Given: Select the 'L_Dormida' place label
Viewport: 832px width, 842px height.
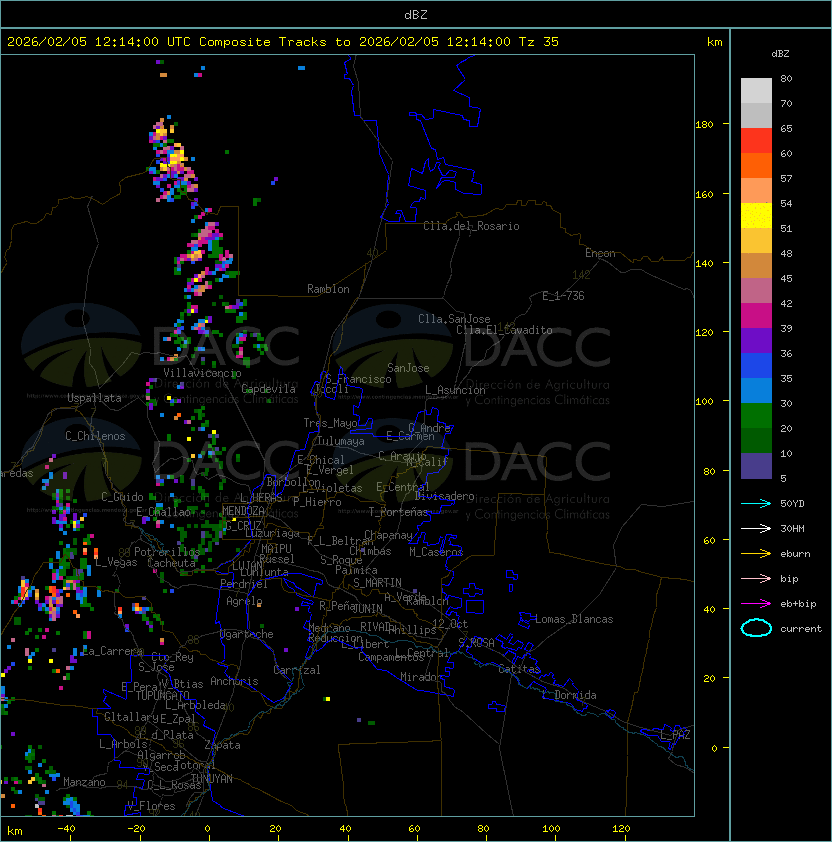Looking at the screenshot, I should tap(569, 695).
